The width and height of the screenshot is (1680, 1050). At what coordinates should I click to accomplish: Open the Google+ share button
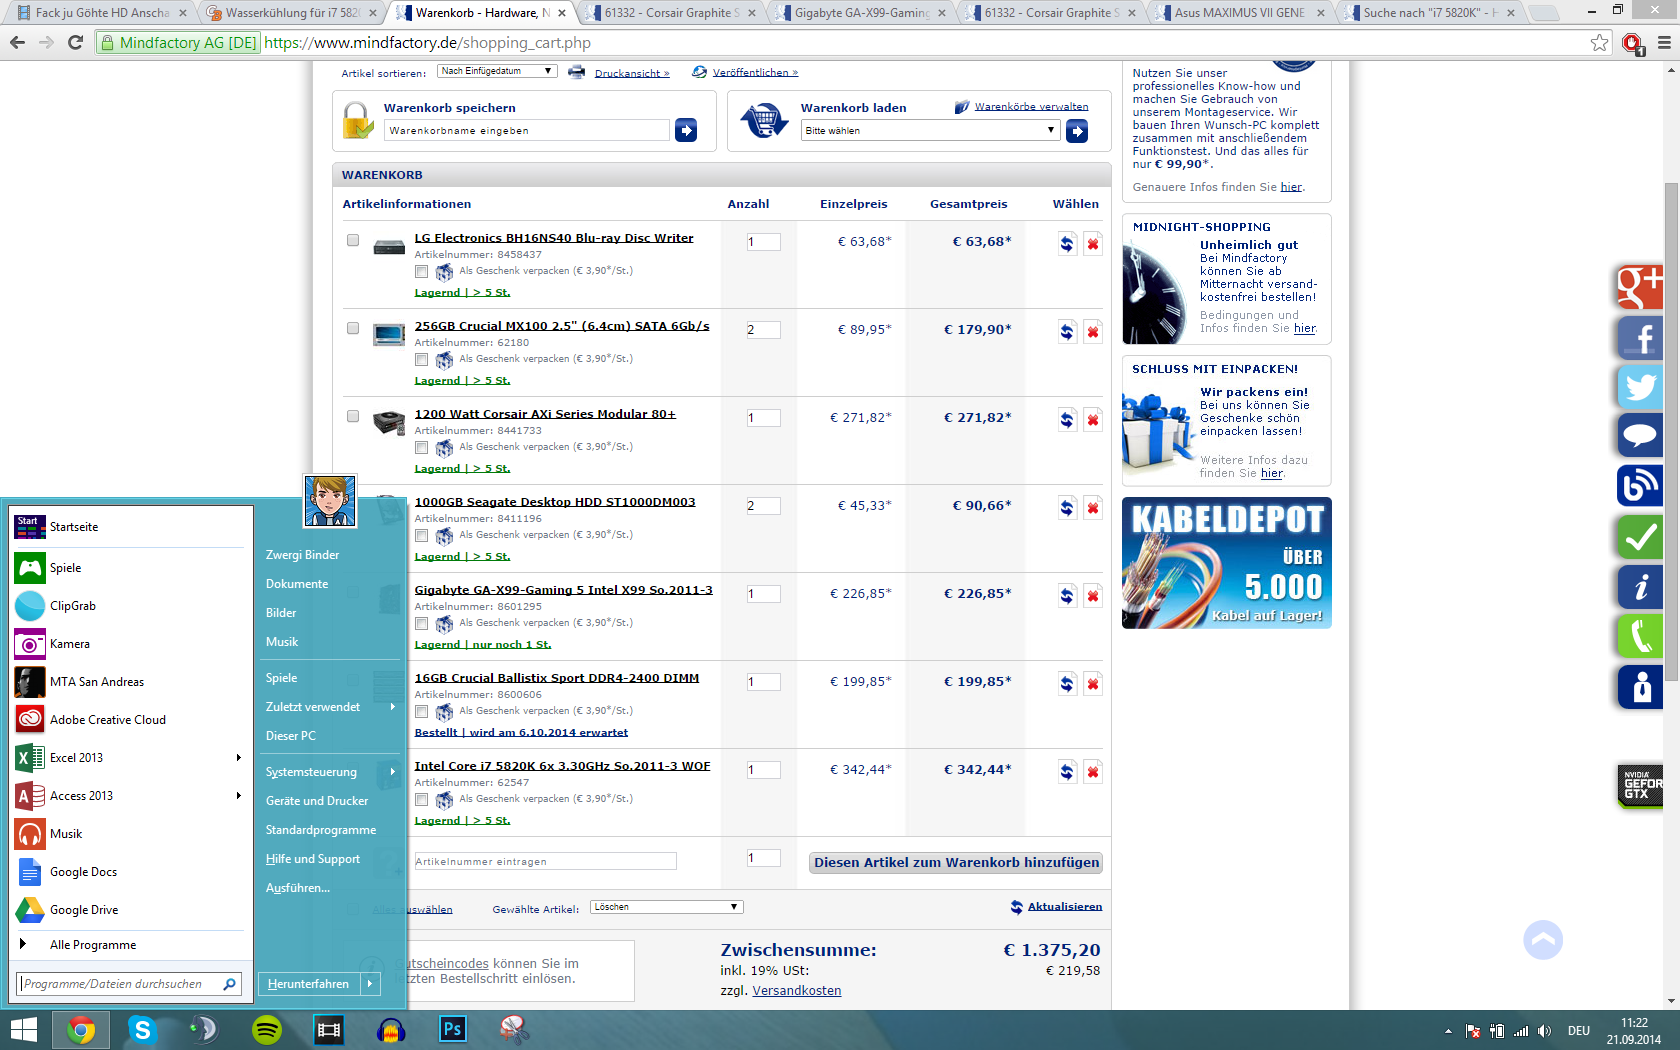coord(1640,287)
